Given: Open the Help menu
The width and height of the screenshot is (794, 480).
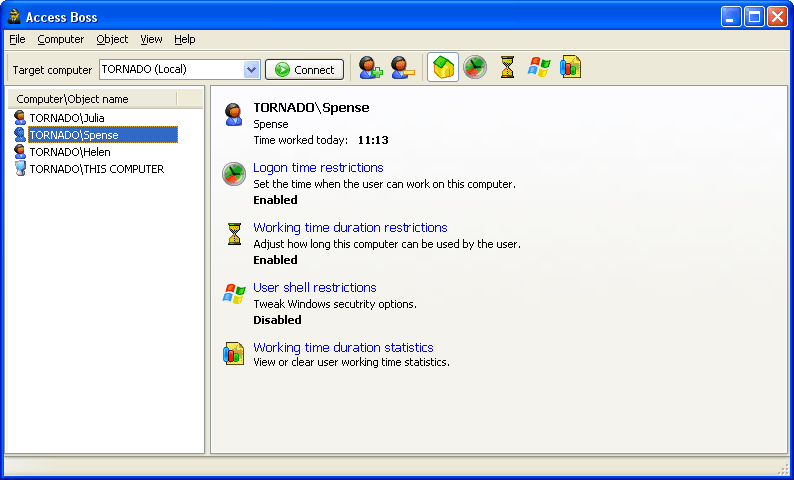Looking at the screenshot, I should (185, 39).
